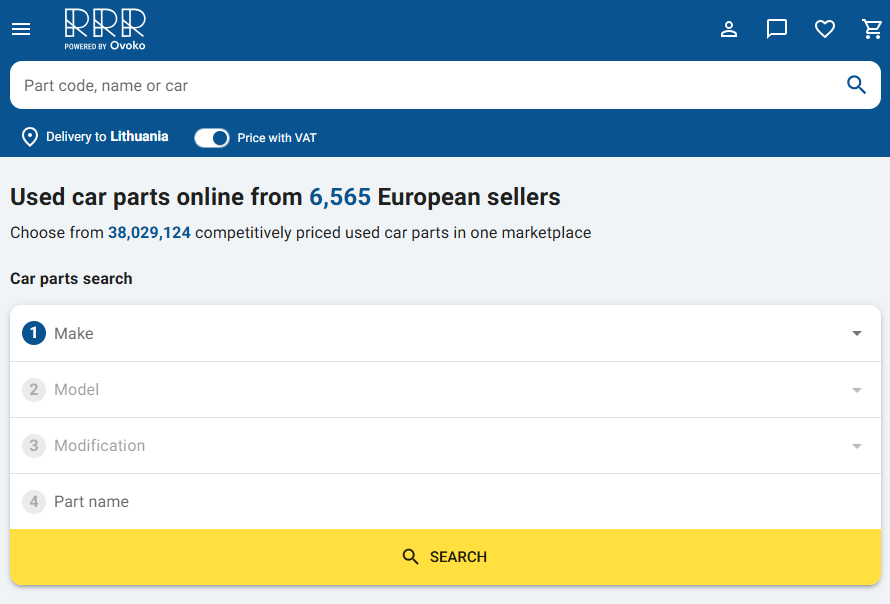Viewport: 890px width, 604px height.
Task: Open the shopping cart icon
Action: click(872, 29)
